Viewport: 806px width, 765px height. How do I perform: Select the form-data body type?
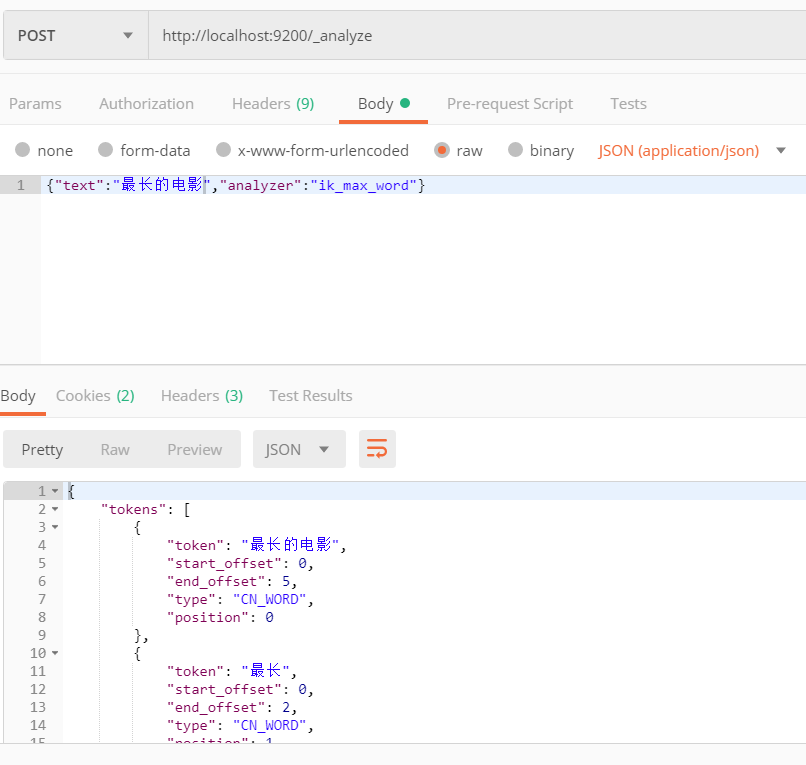tap(105, 150)
